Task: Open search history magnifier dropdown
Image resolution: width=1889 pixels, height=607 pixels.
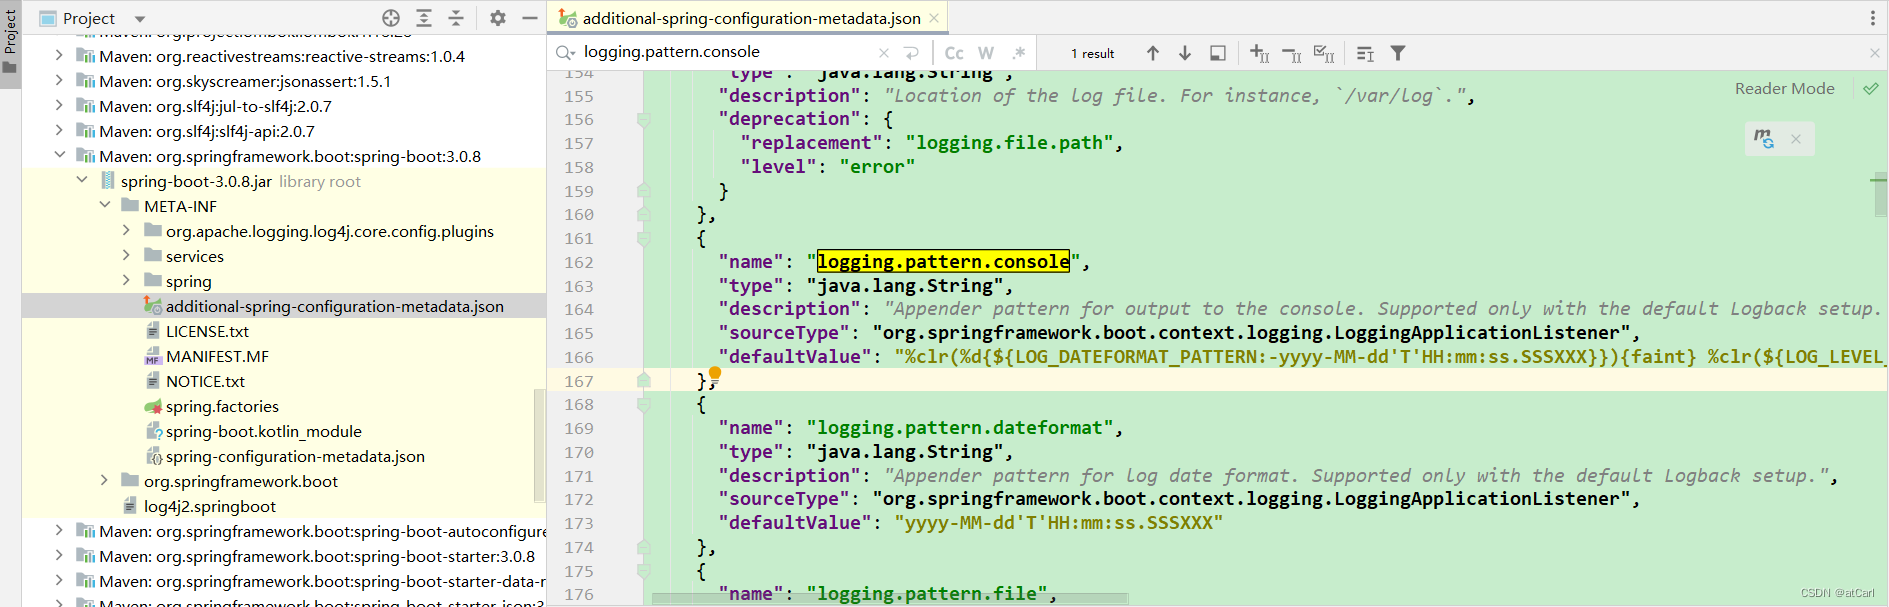Action: tap(565, 52)
